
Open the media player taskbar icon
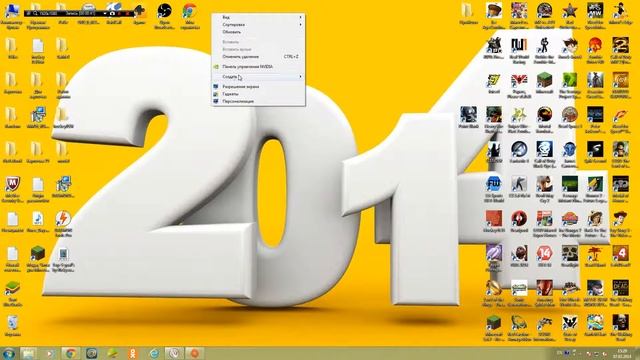point(49,353)
